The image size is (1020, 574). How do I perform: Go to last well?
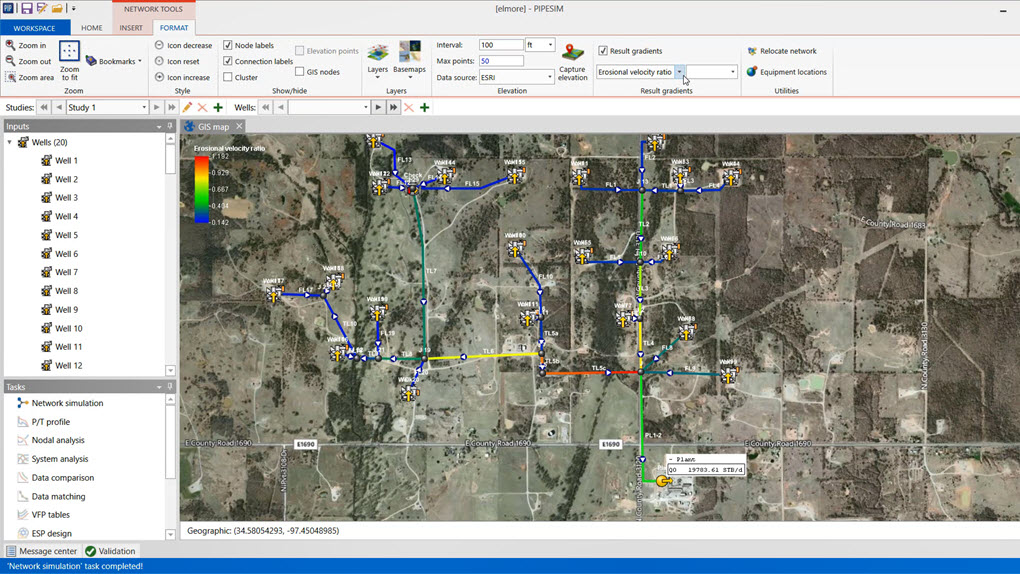tap(394, 107)
